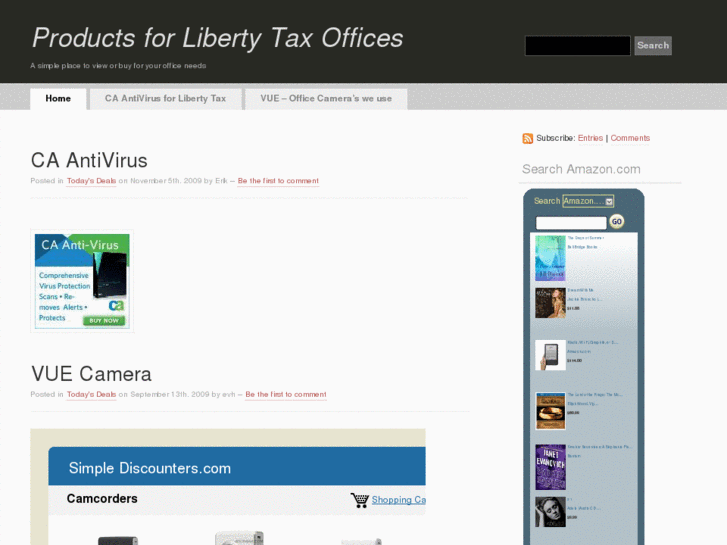Switch to the Home tab
This screenshot has width=727, height=545.
tap(58, 99)
